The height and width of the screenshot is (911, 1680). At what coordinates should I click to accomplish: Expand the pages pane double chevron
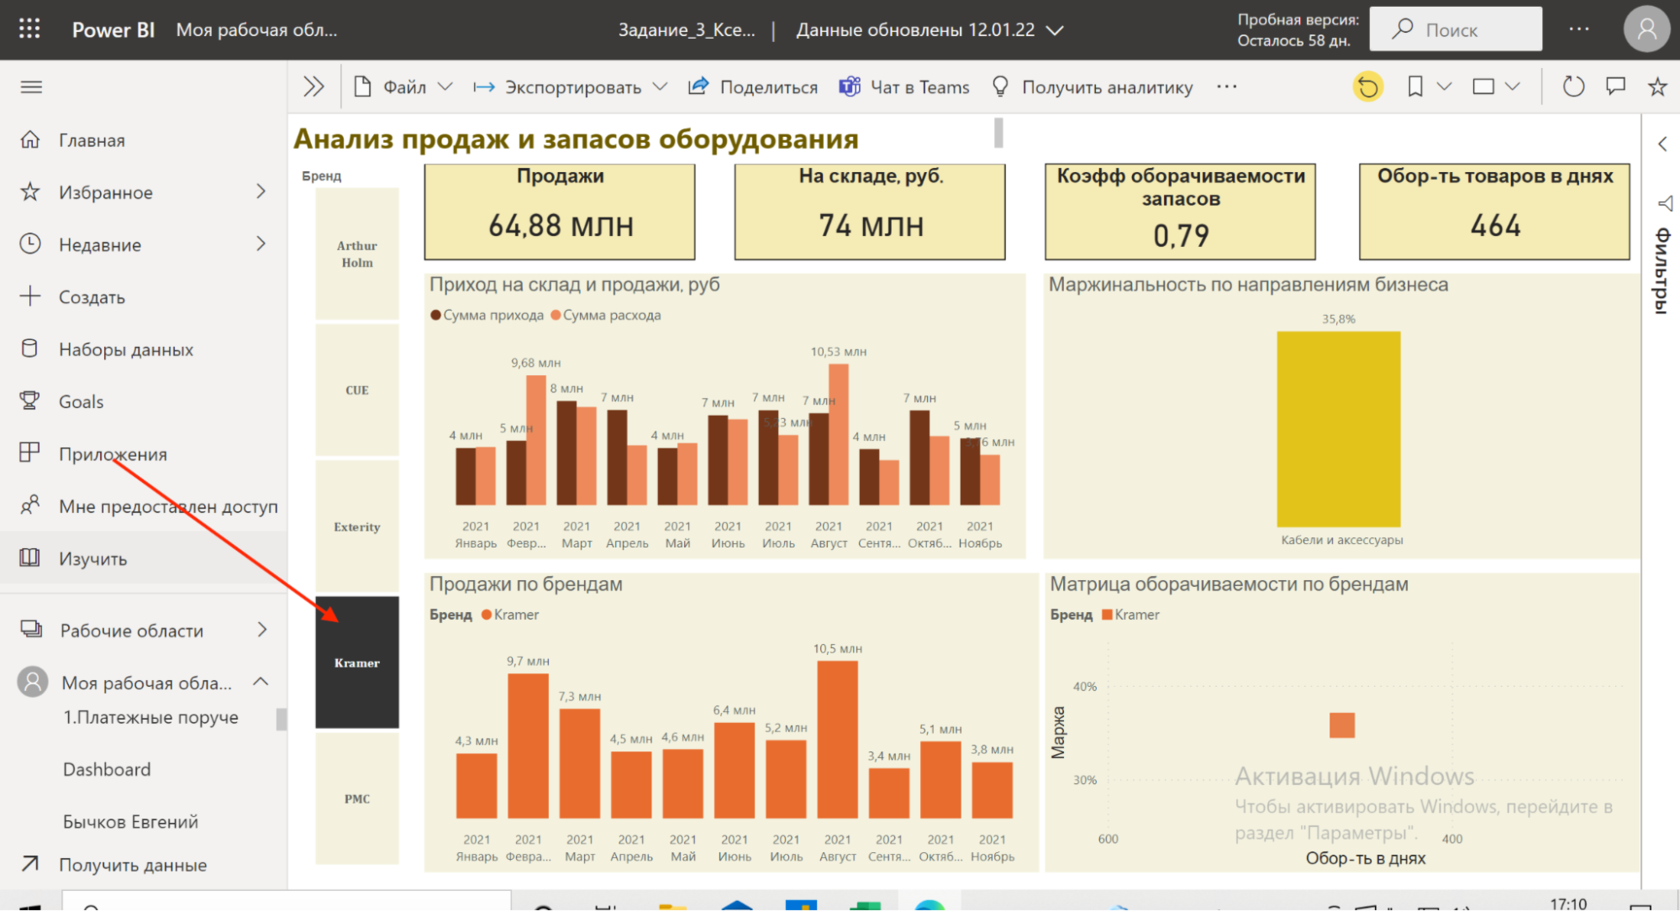pos(314,87)
